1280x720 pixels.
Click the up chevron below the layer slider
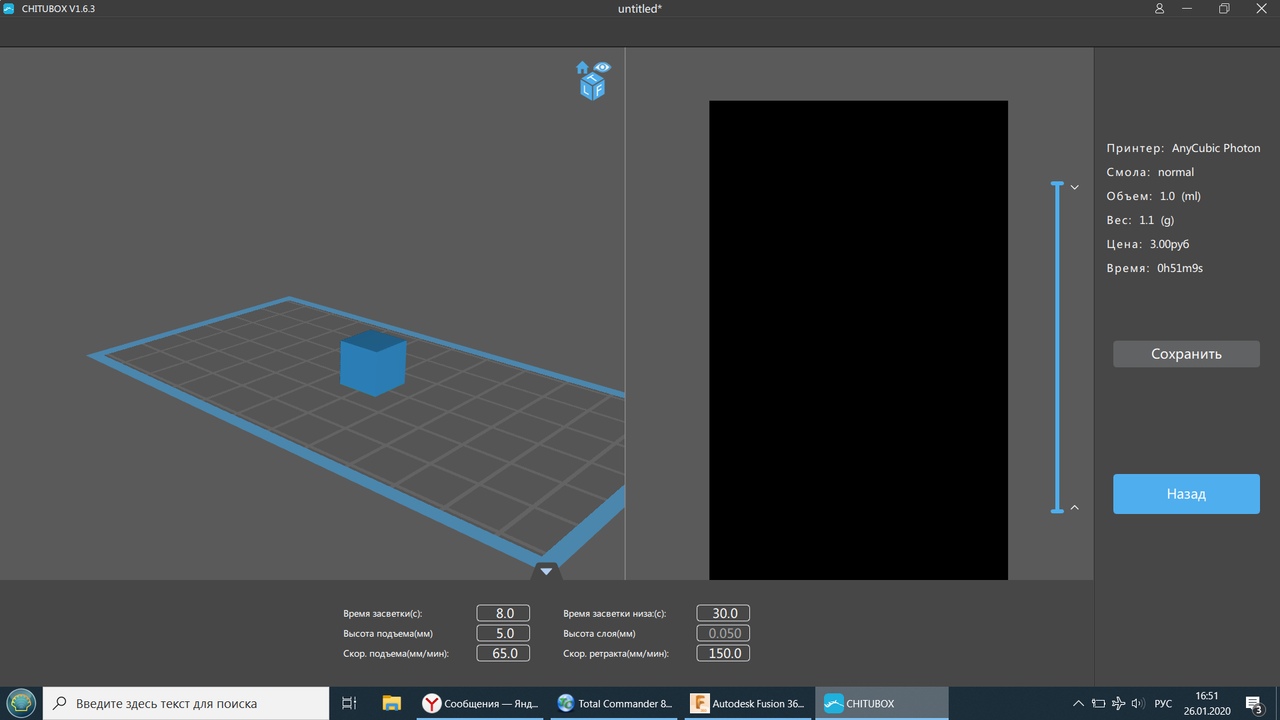1075,508
